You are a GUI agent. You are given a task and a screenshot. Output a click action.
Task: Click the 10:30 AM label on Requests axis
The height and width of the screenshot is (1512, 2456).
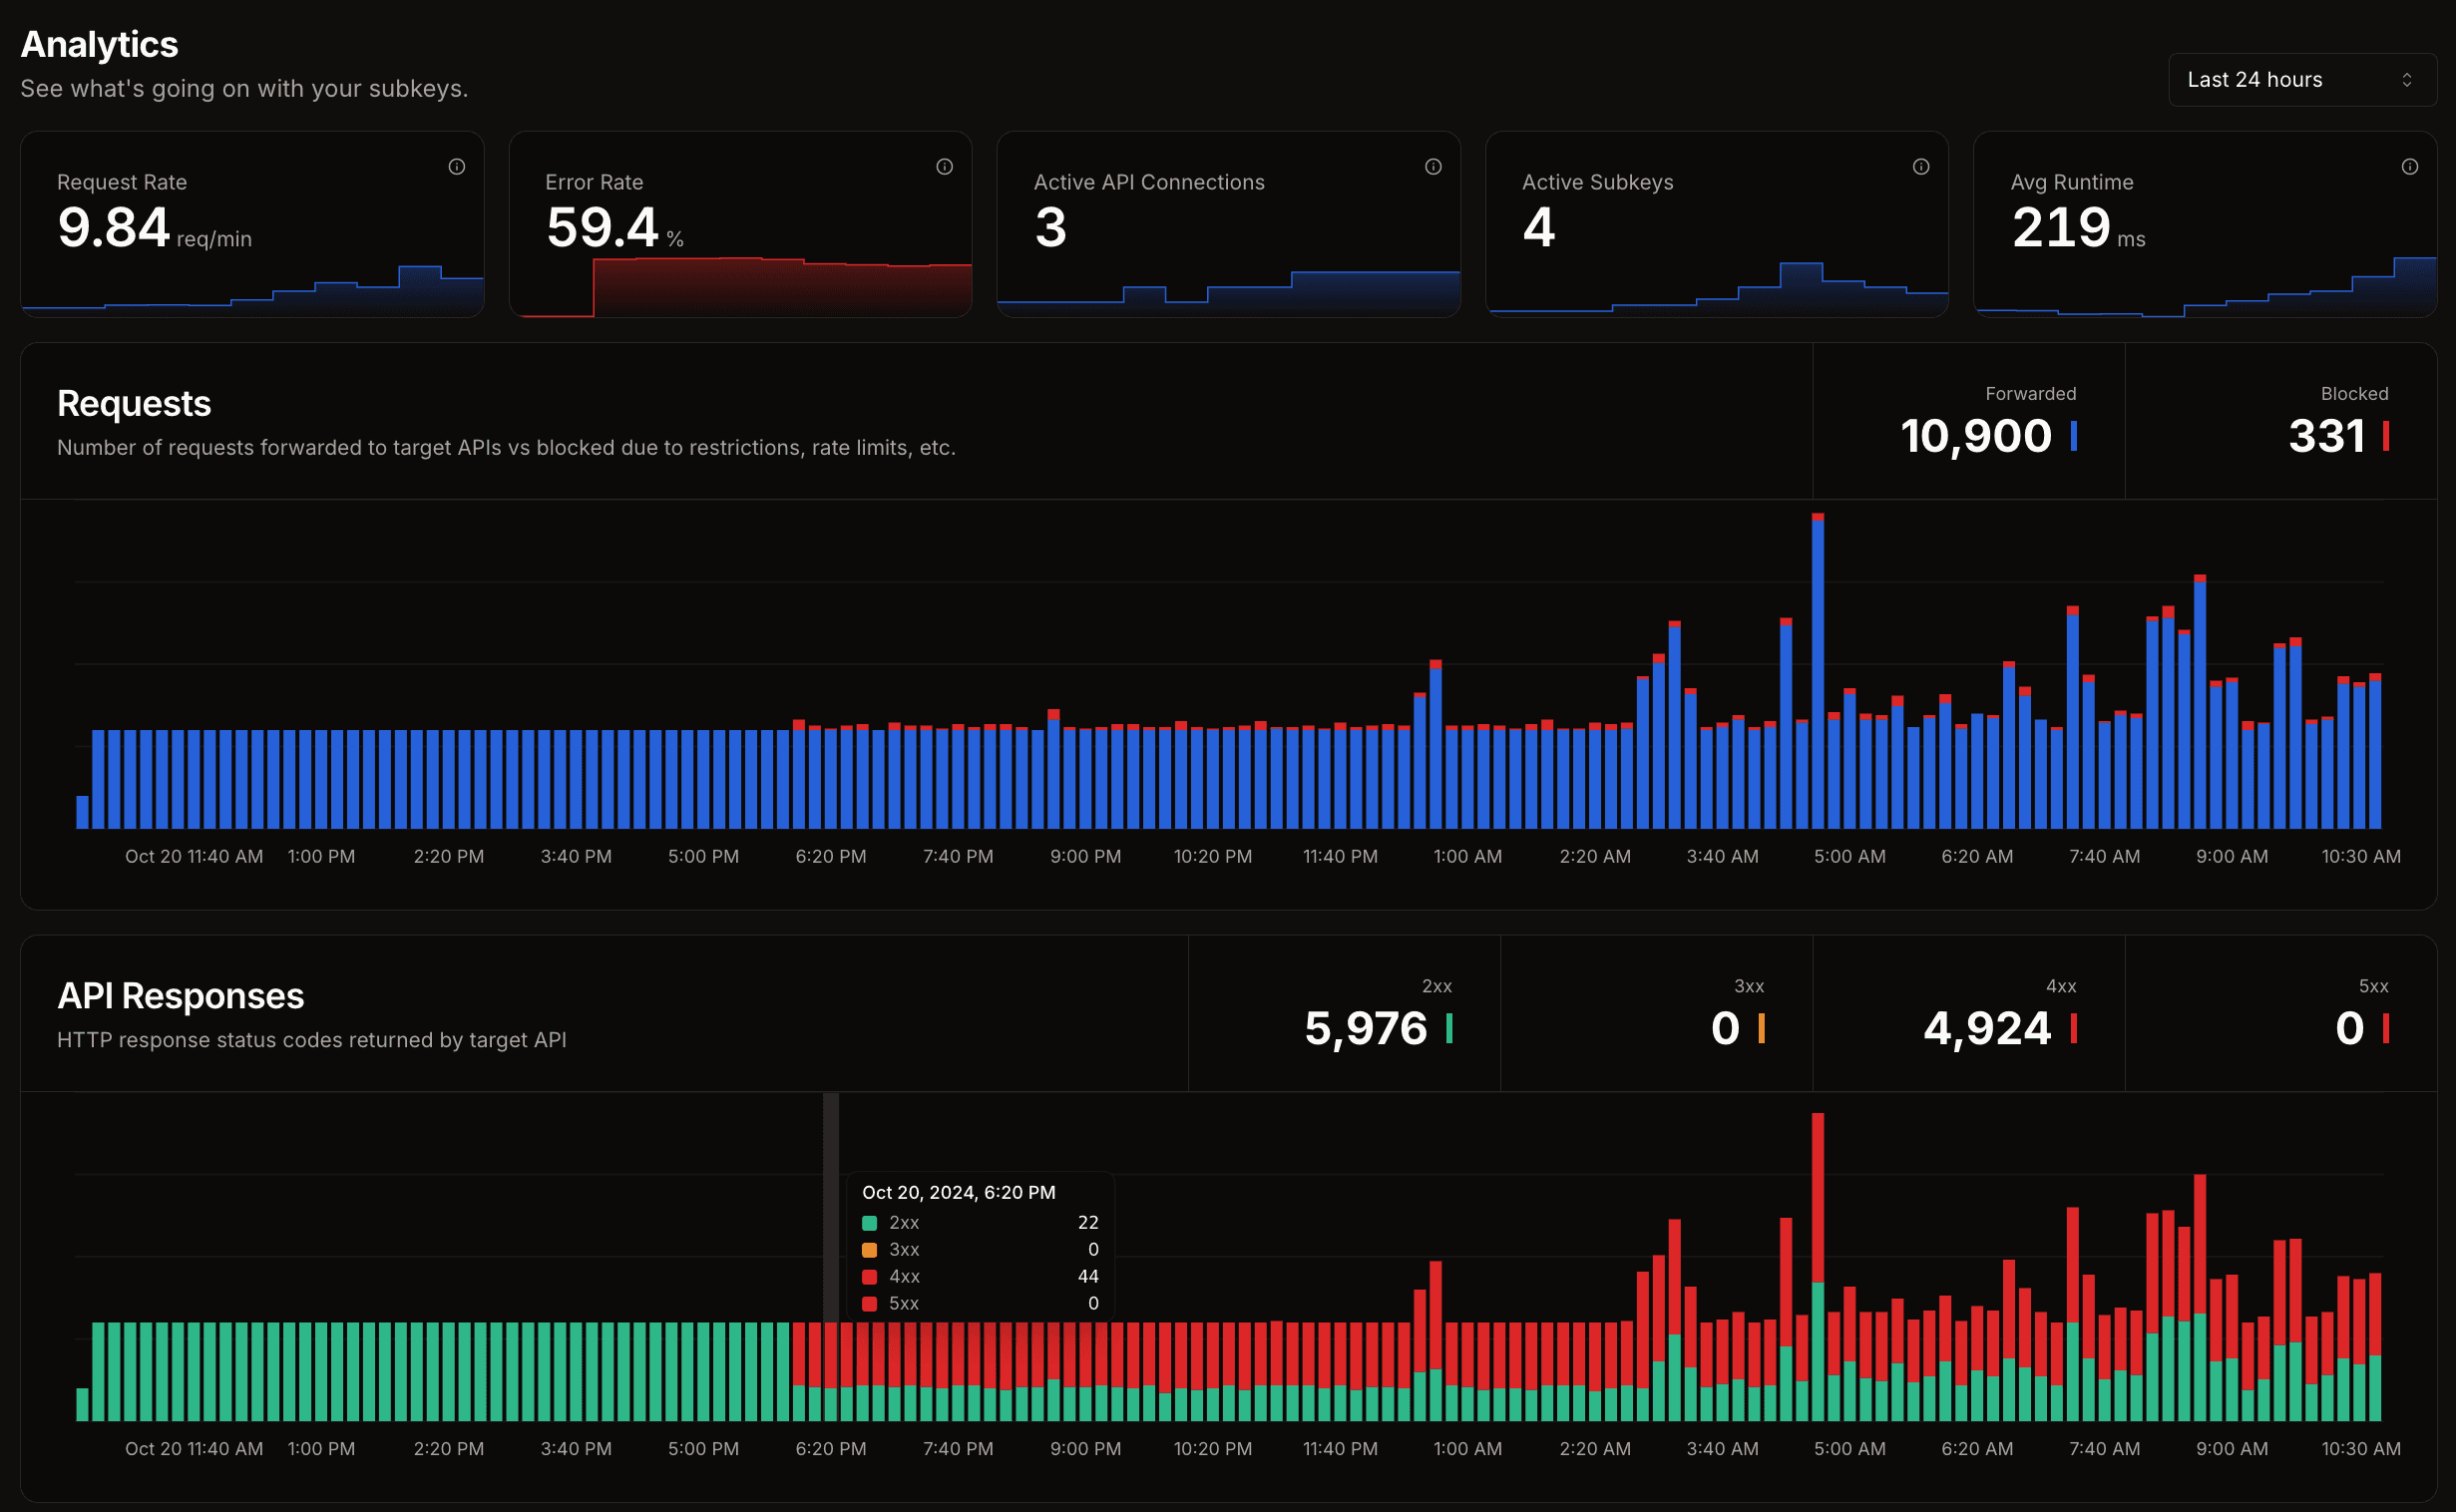(x=2361, y=857)
